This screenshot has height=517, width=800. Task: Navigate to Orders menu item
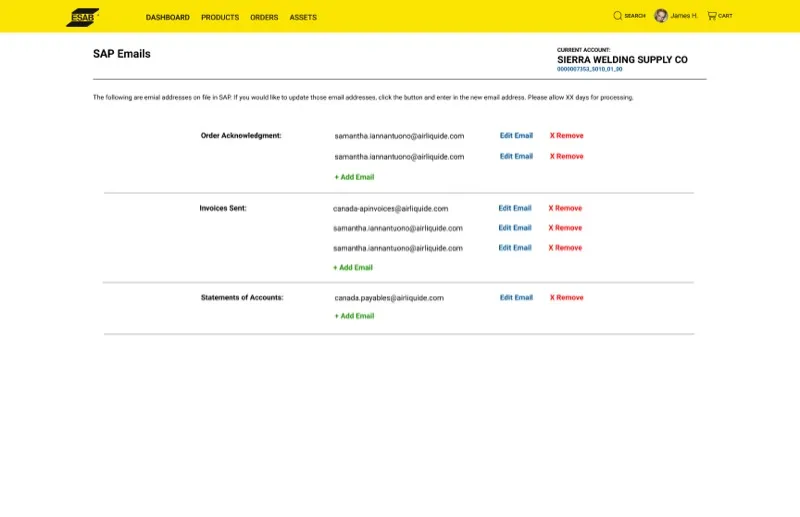[264, 17]
